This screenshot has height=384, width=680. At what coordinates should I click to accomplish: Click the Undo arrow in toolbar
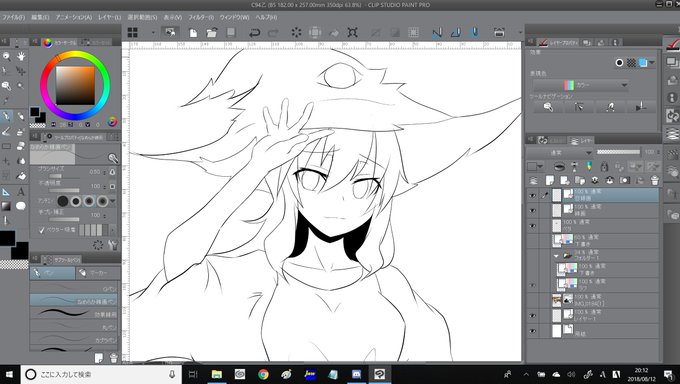pos(254,33)
